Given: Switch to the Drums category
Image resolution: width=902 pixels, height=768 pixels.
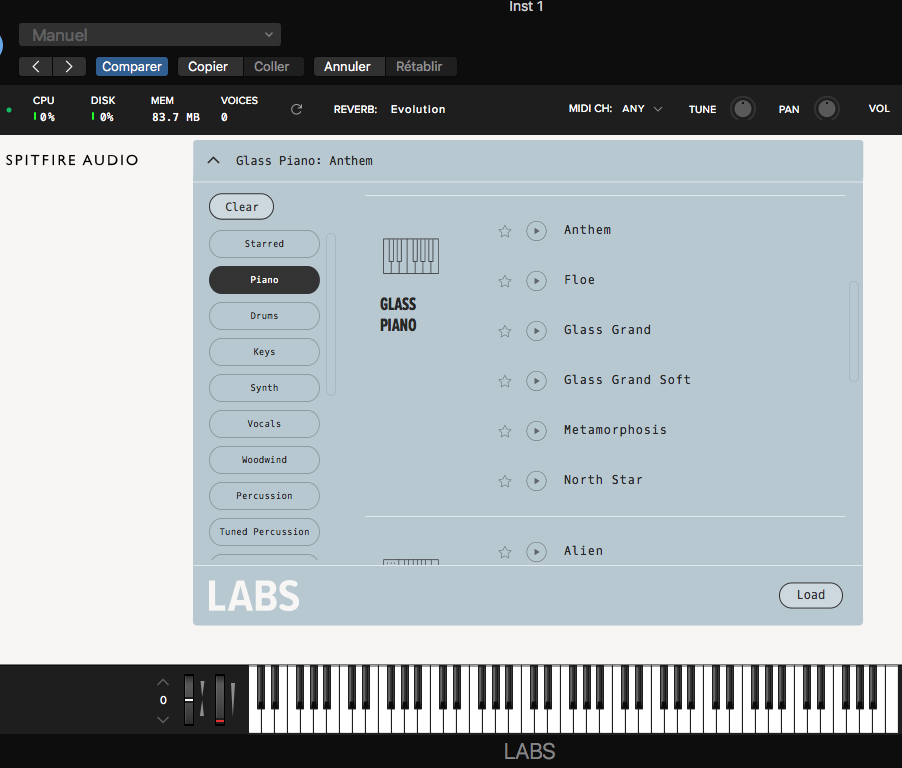Looking at the screenshot, I should point(263,315).
